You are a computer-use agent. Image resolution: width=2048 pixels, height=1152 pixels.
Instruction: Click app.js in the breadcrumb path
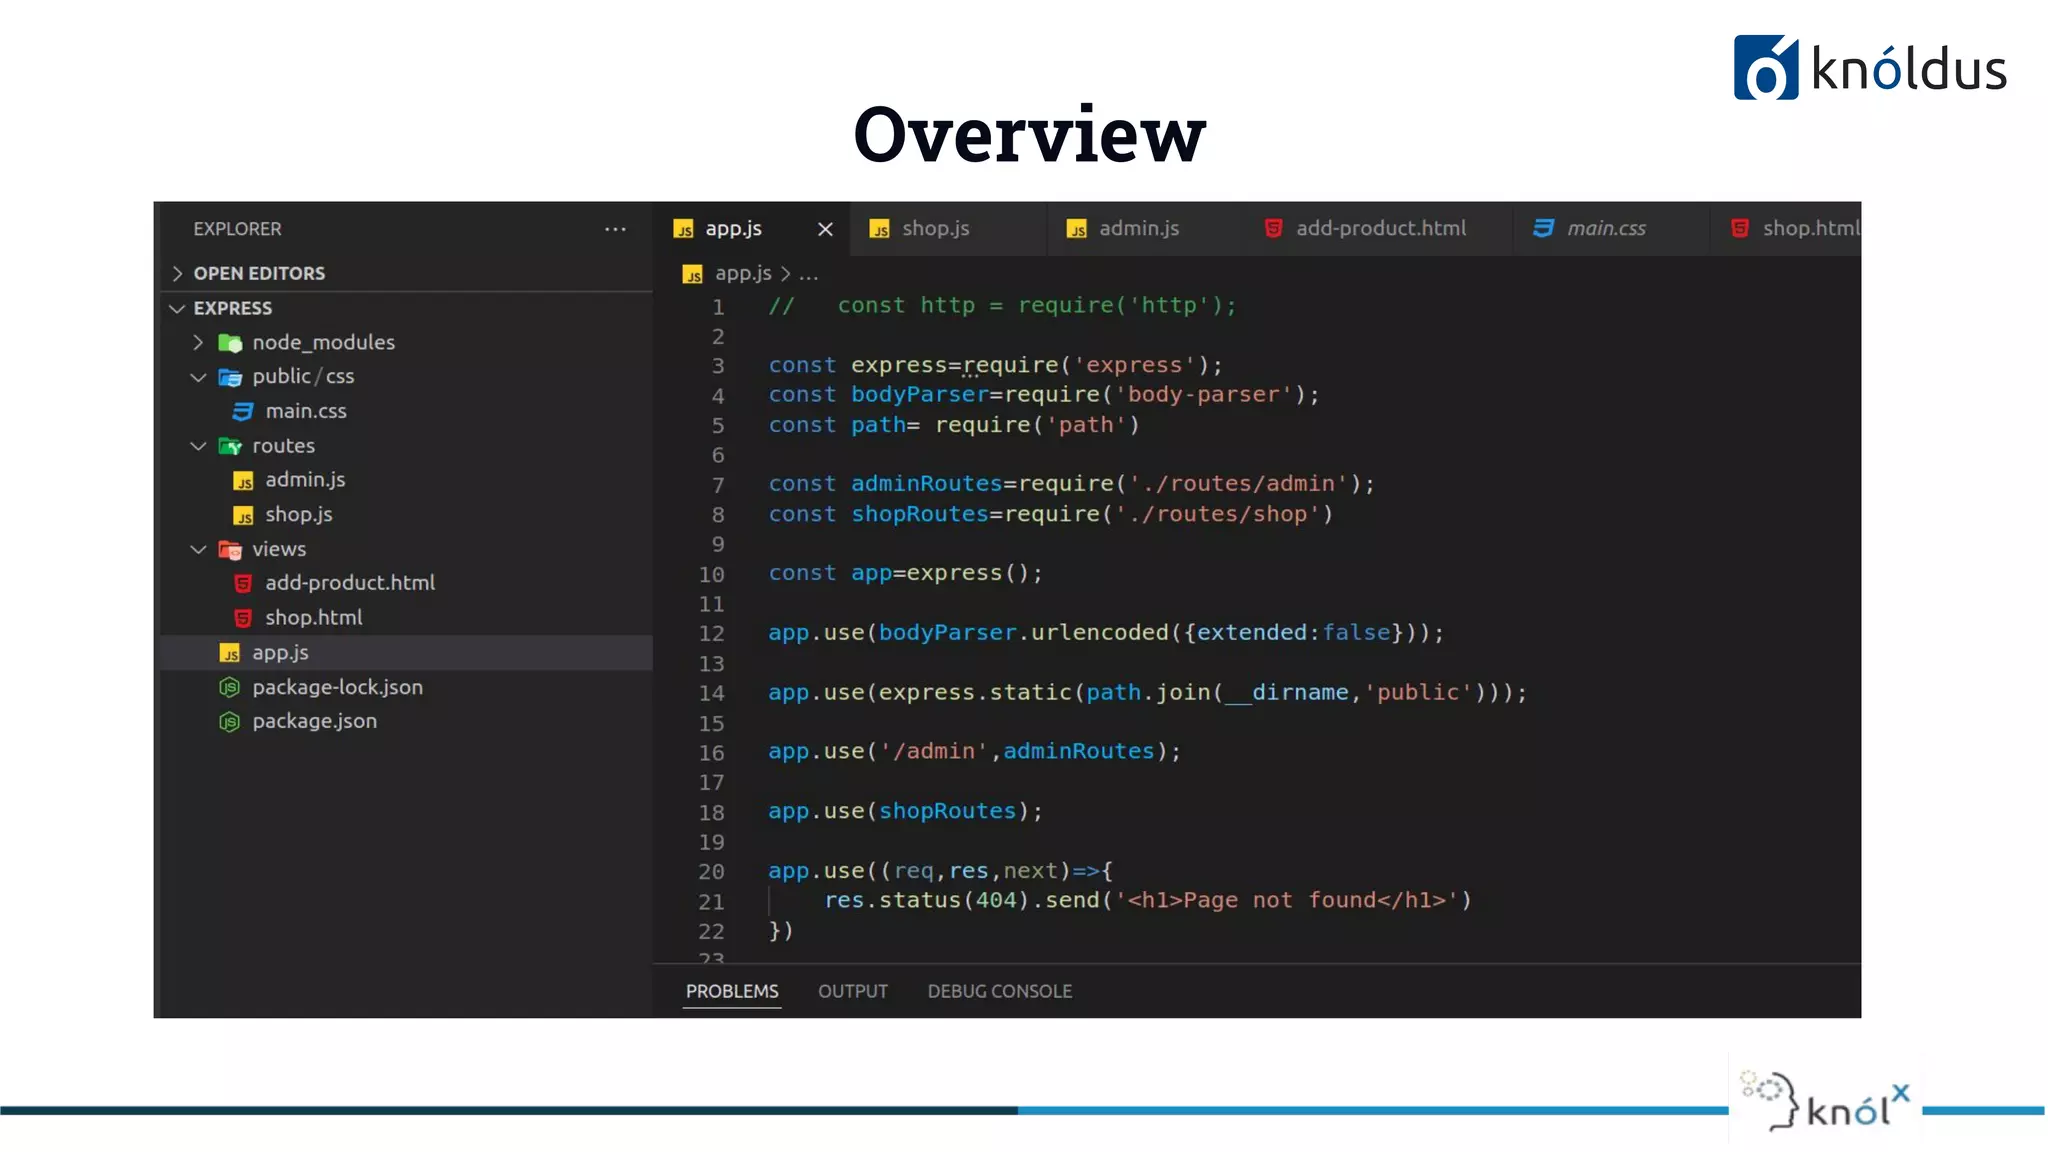tap(742, 273)
